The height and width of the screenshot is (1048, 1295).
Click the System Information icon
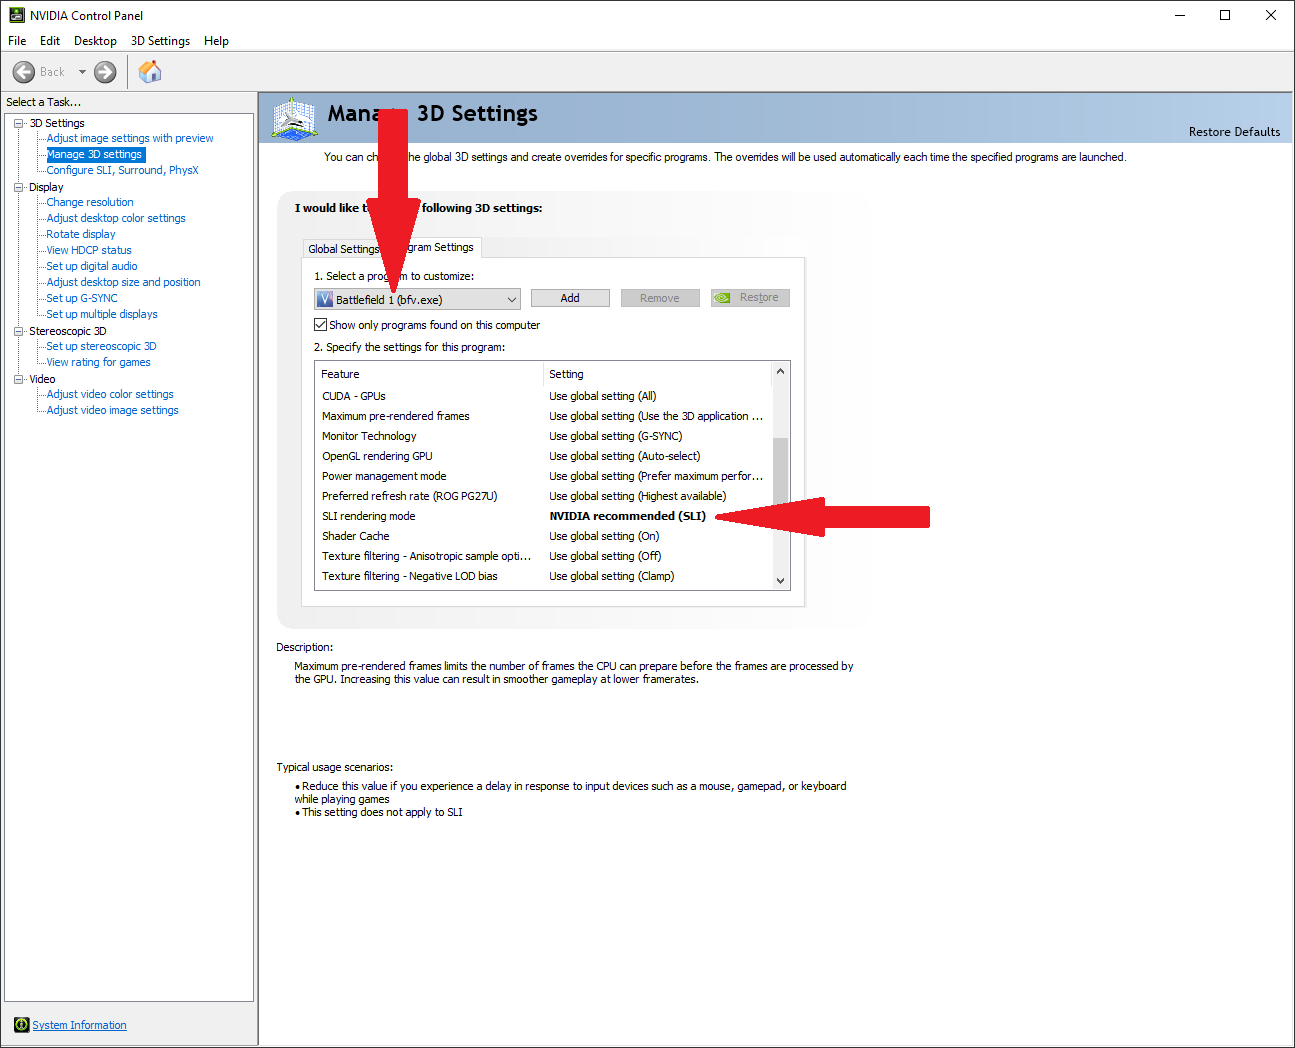point(22,1025)
